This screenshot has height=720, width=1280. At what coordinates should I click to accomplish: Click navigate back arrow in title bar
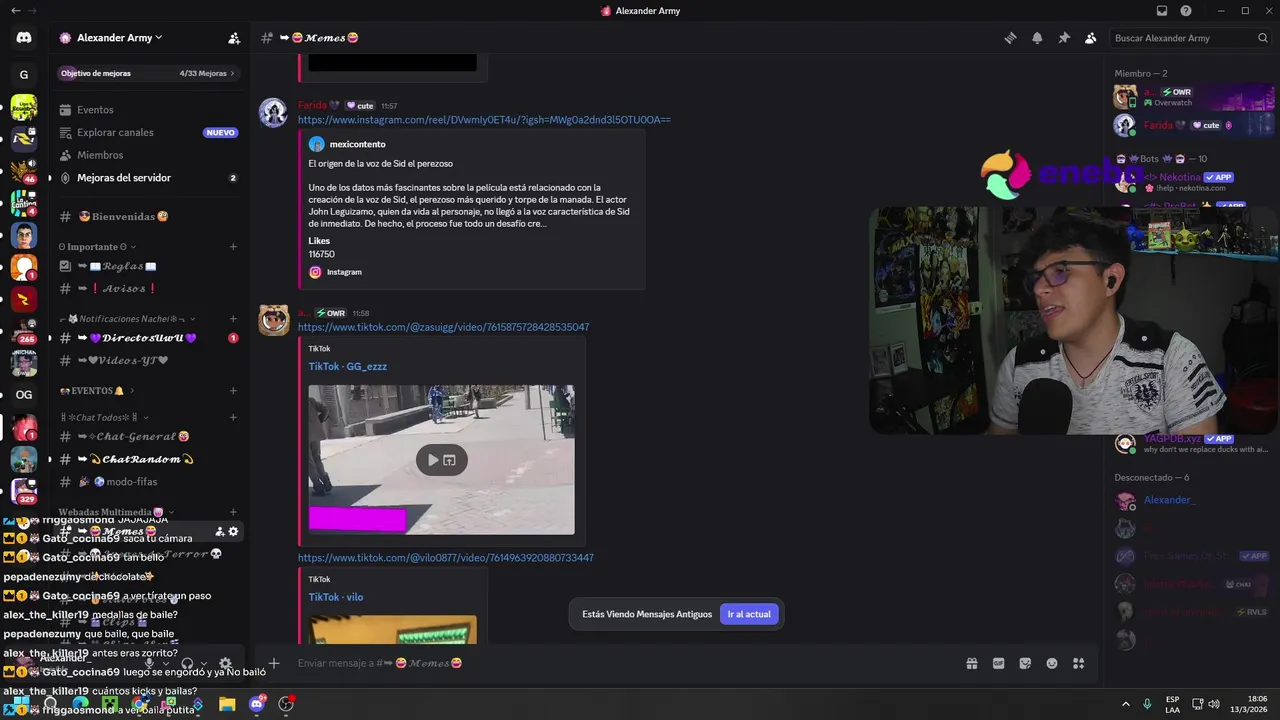tap(15, 11)
